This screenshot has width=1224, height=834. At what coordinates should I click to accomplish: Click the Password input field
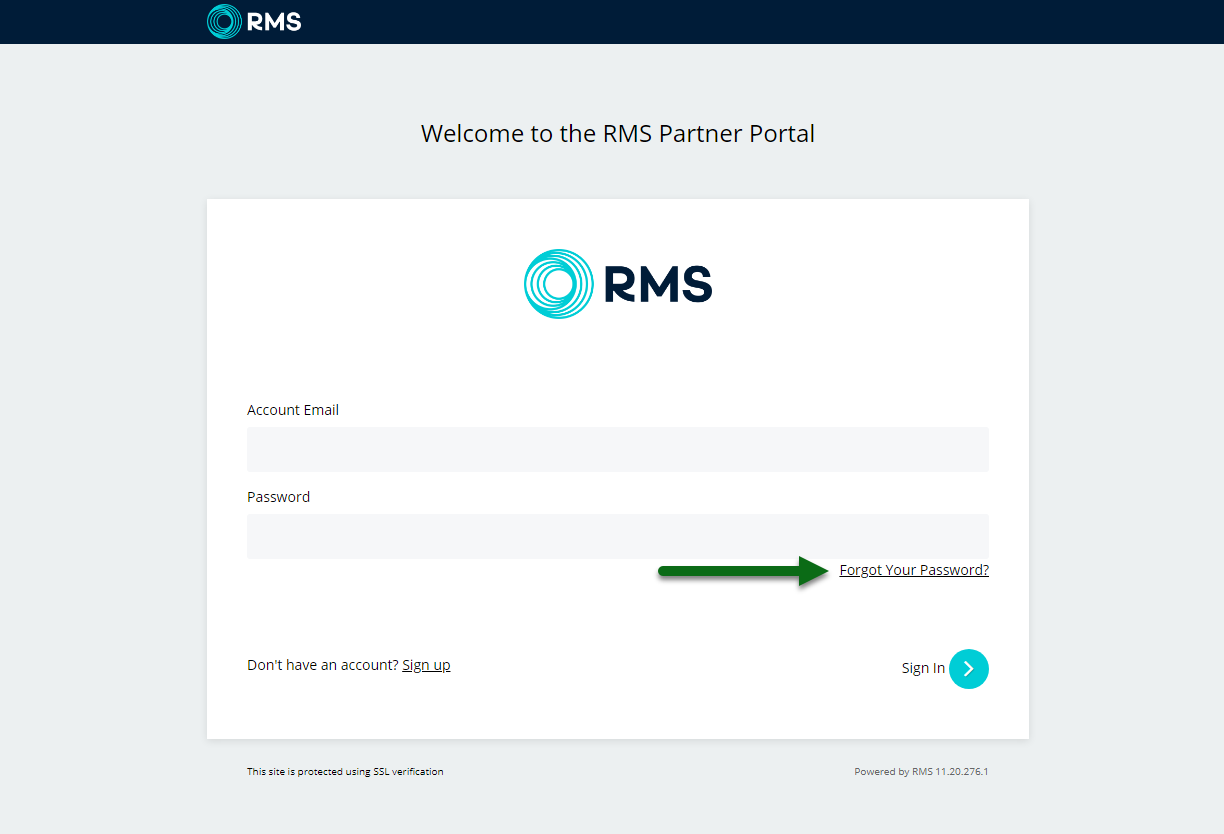click(x=618, y=536)
